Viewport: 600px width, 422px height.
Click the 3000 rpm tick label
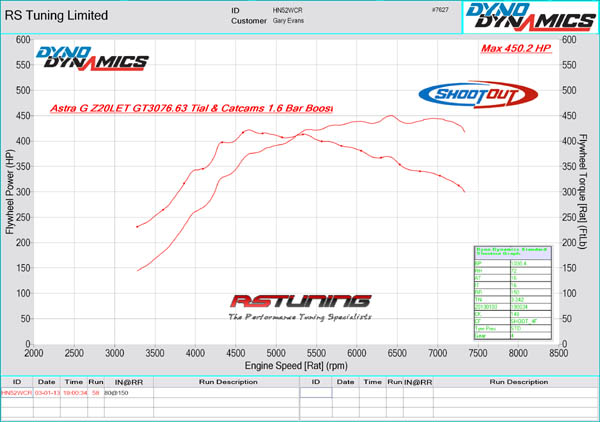point(114,353)
